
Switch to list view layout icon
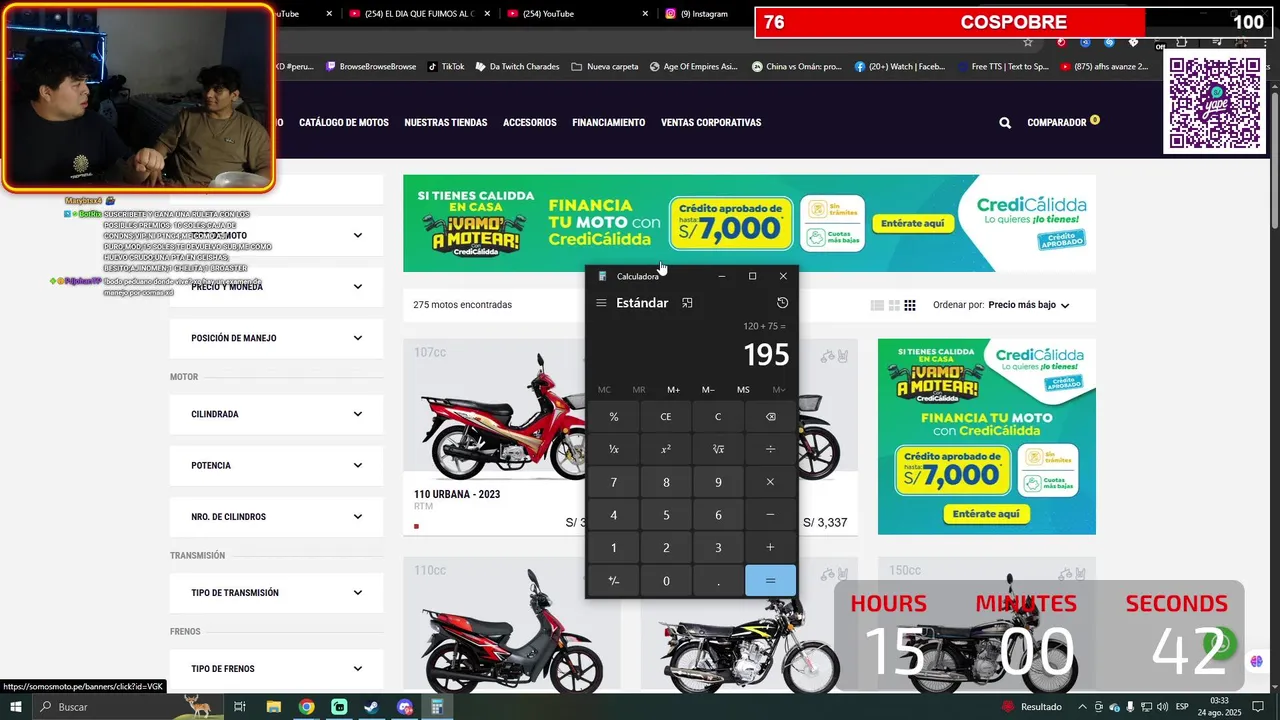(877, 305)
